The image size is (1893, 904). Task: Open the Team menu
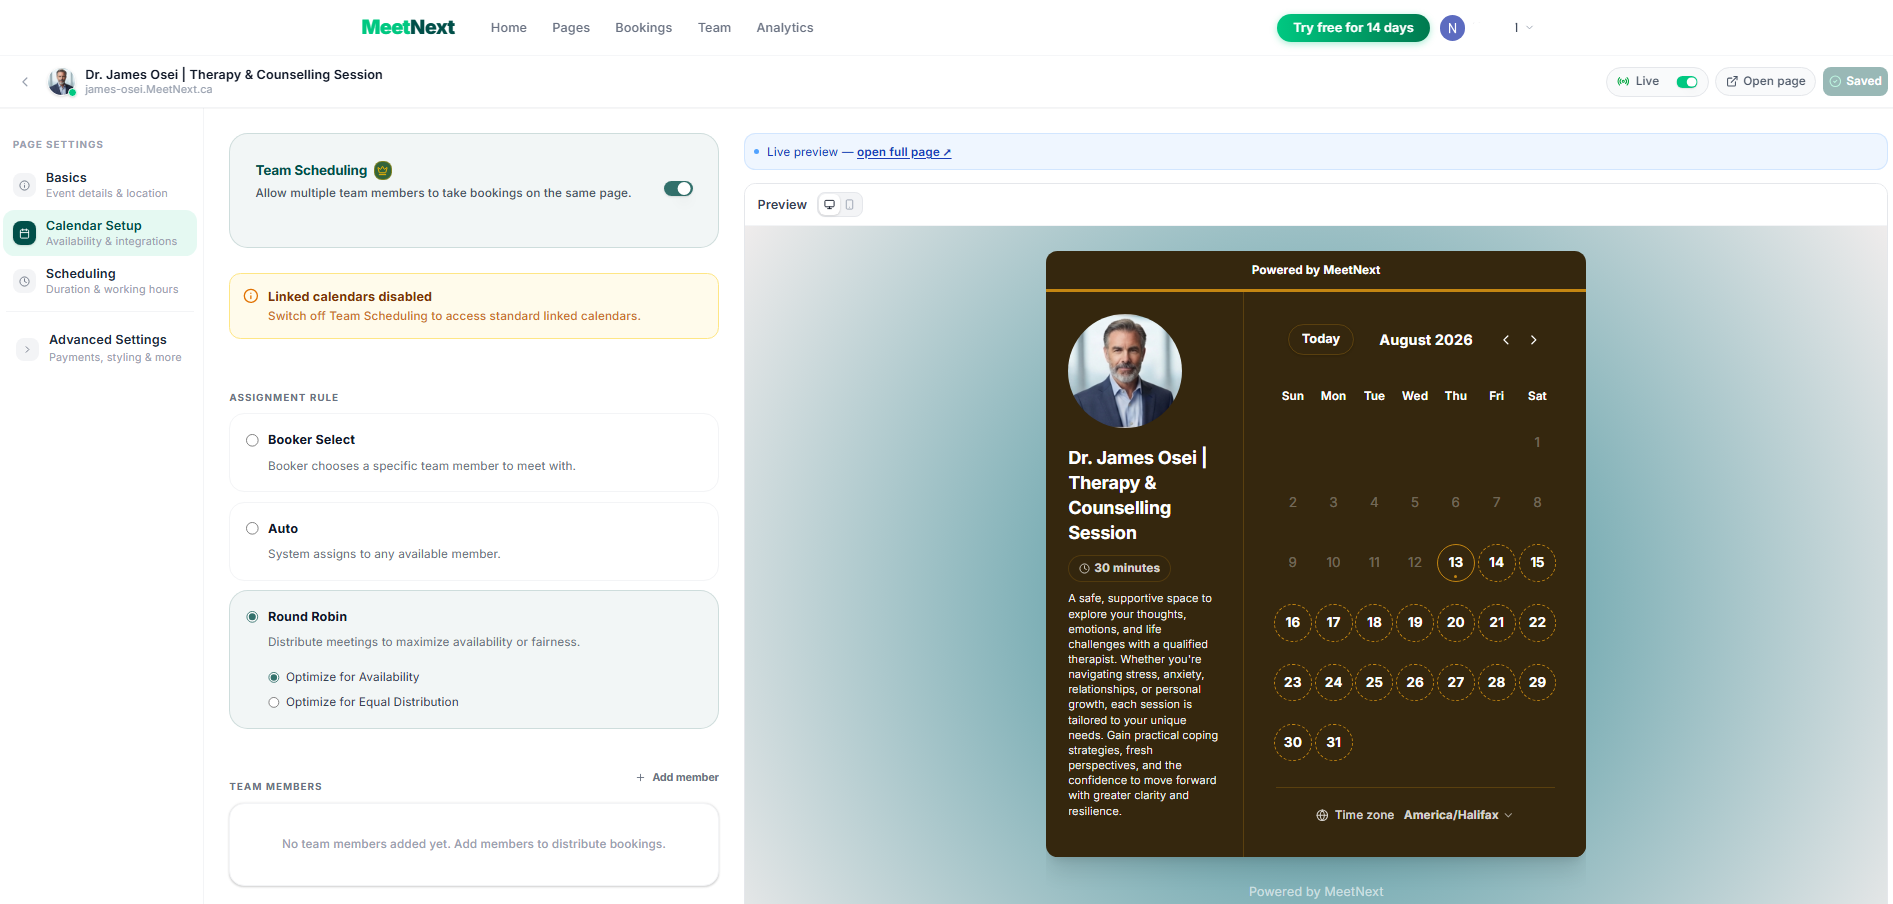click(714, 28)
